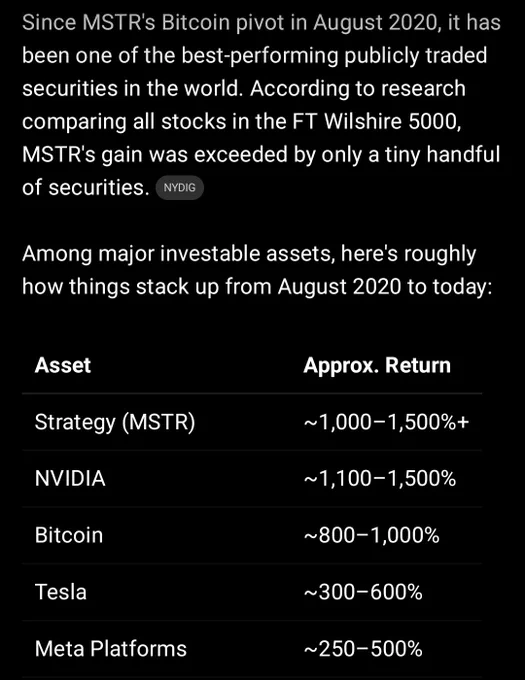This screenshot has width=525, height=680.
Task: Select the Asset column header
Action: 63,365
